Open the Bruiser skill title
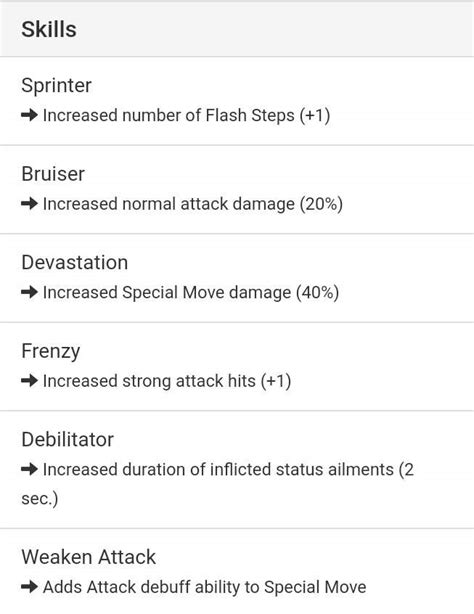 point(53,174)
